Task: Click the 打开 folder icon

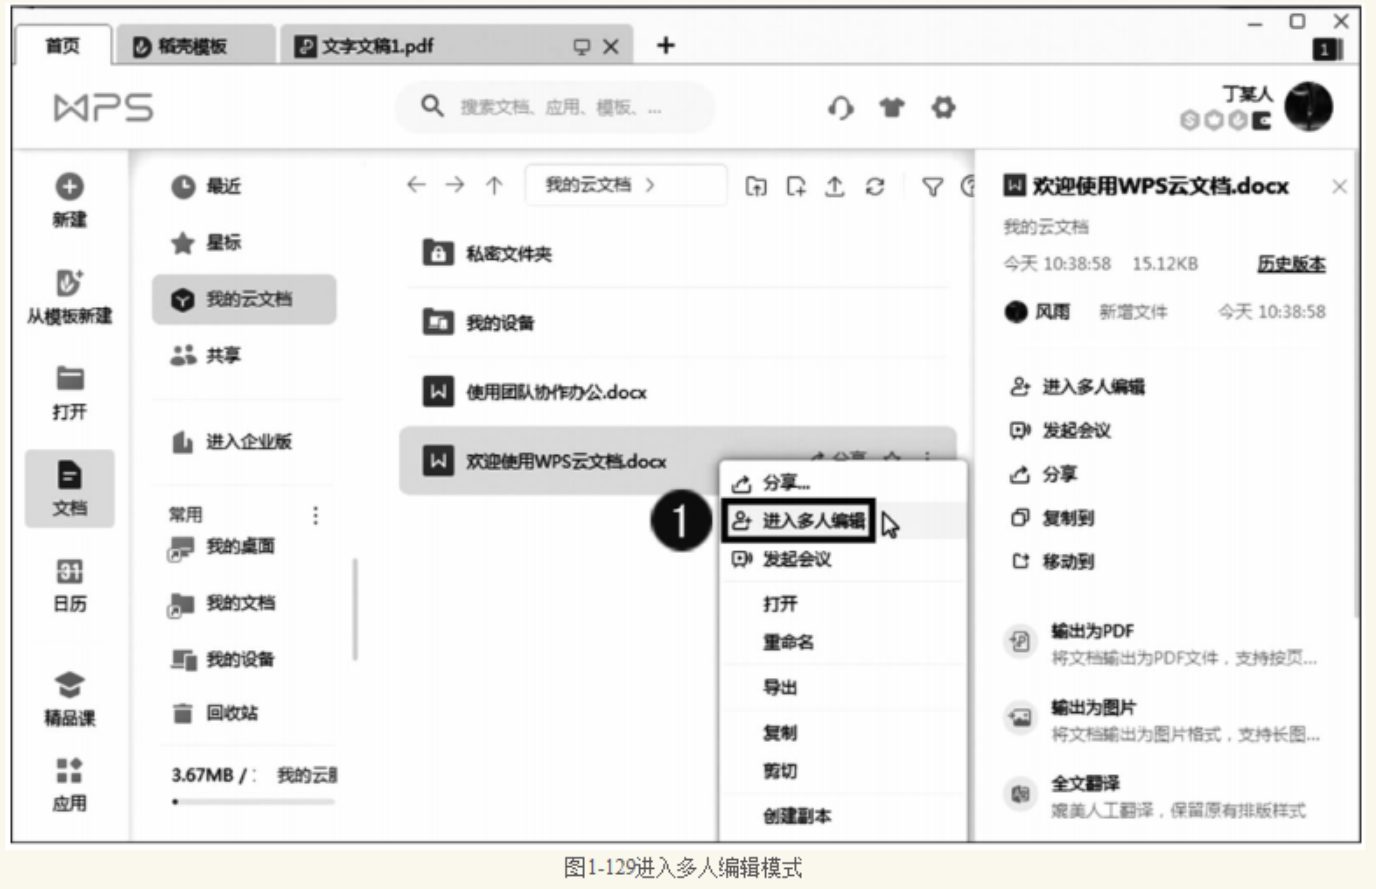Action: point(70,378)
